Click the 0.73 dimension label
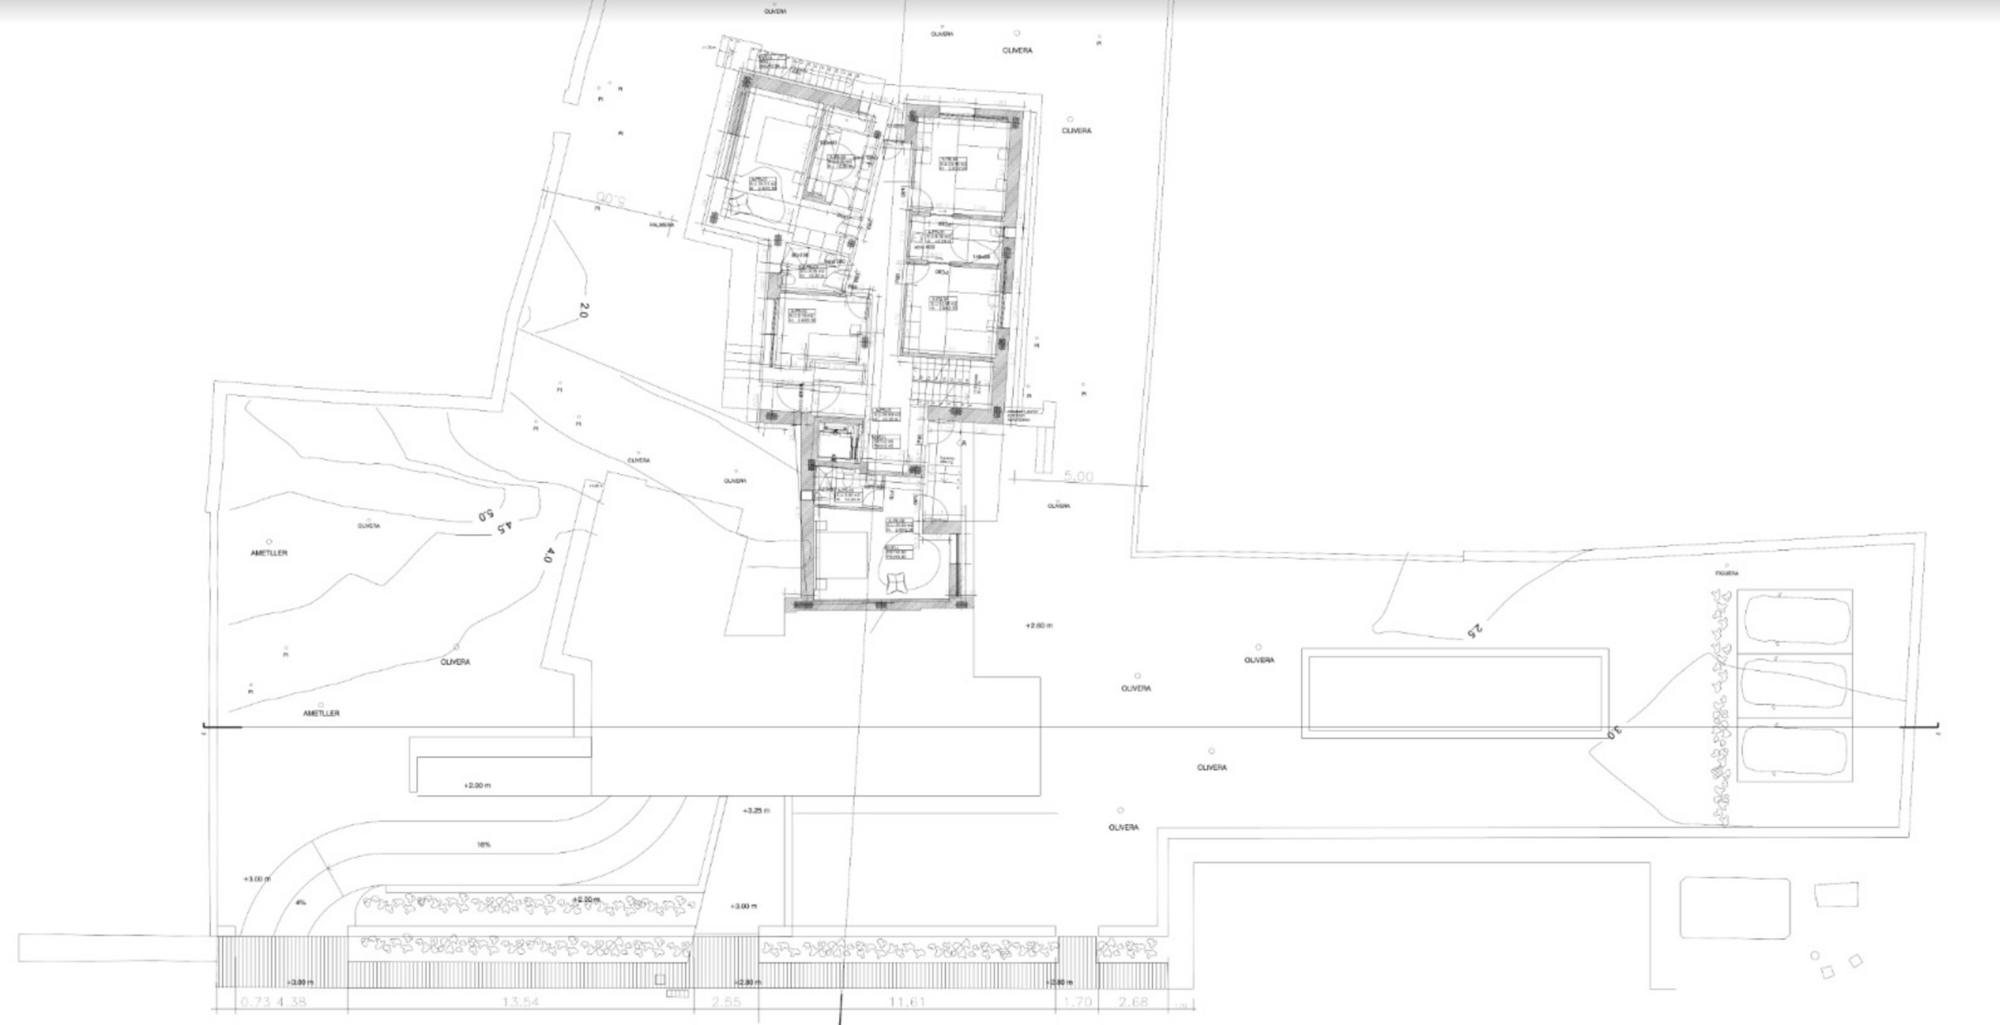2000x1025 pixels. [256, 1002]
